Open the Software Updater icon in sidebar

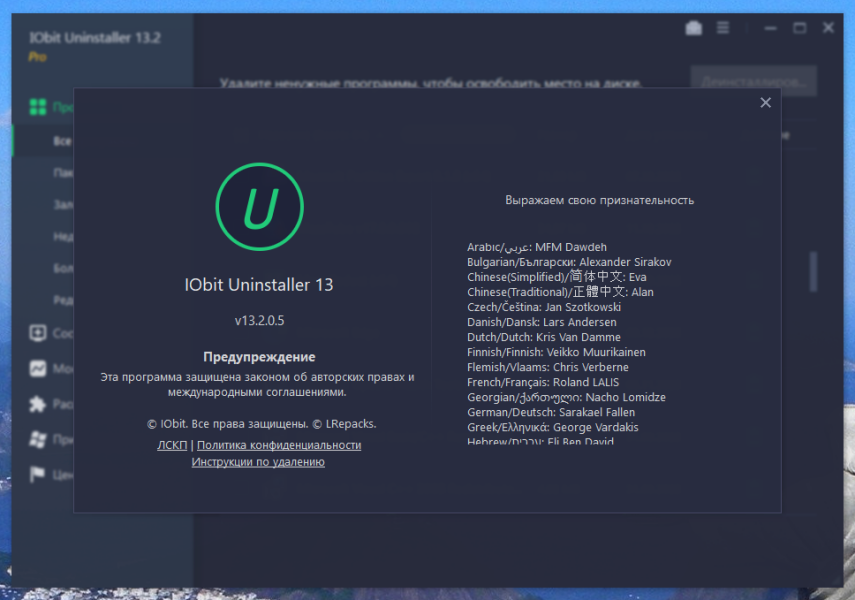[x=38, y=333]
